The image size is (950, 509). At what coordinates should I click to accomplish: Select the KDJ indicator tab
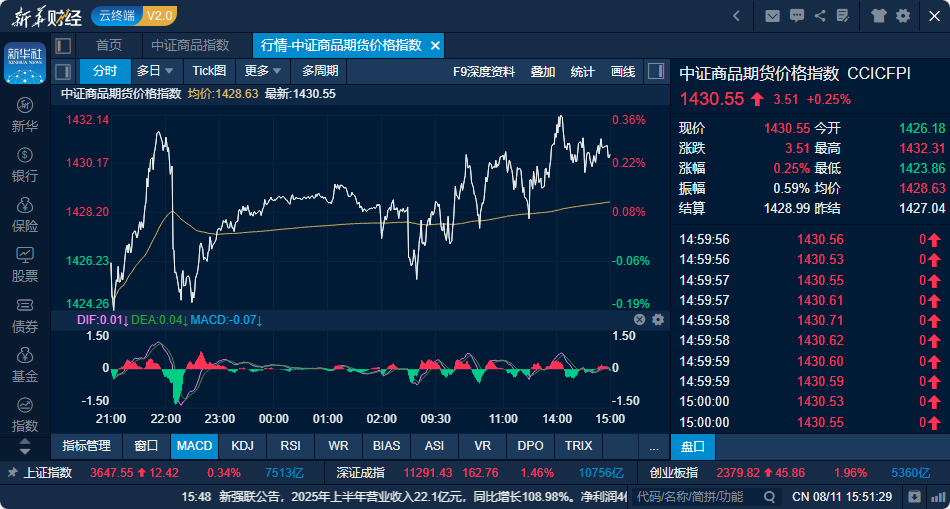click(x=242, y=447)
